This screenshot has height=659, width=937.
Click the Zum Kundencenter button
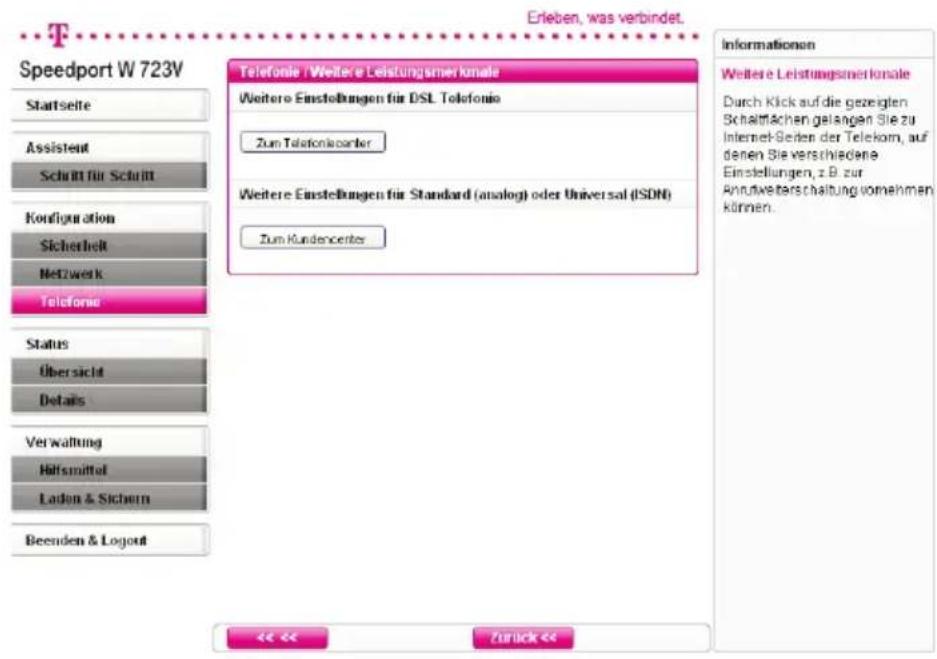[x=313, y=238]
